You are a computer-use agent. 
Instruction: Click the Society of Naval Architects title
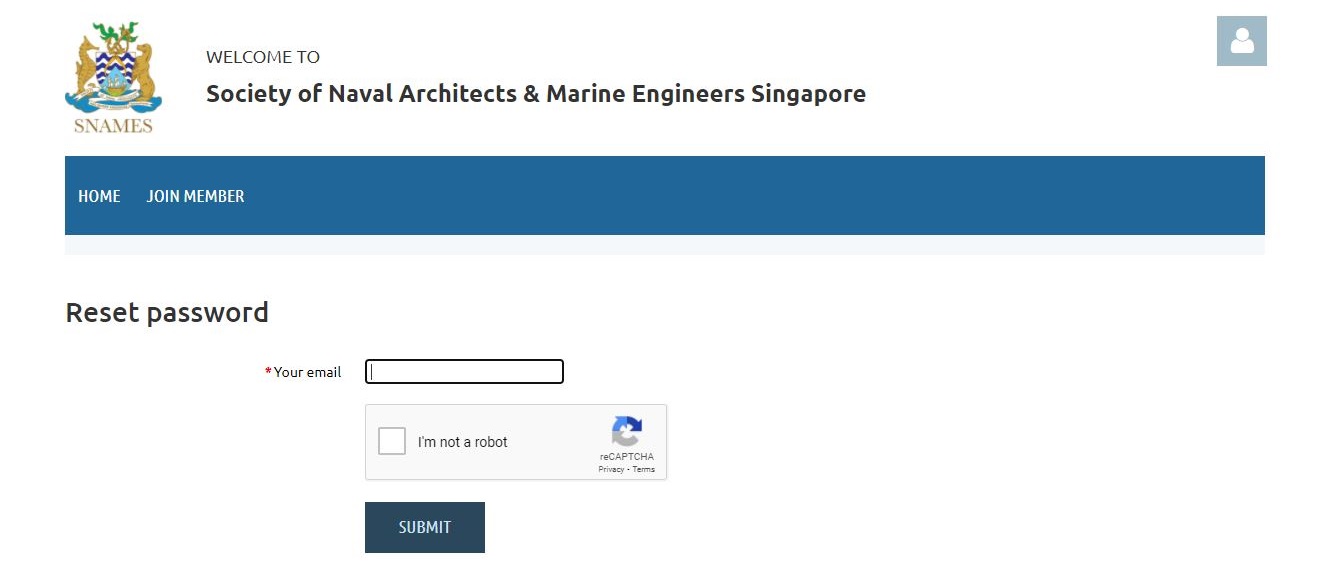536,94
